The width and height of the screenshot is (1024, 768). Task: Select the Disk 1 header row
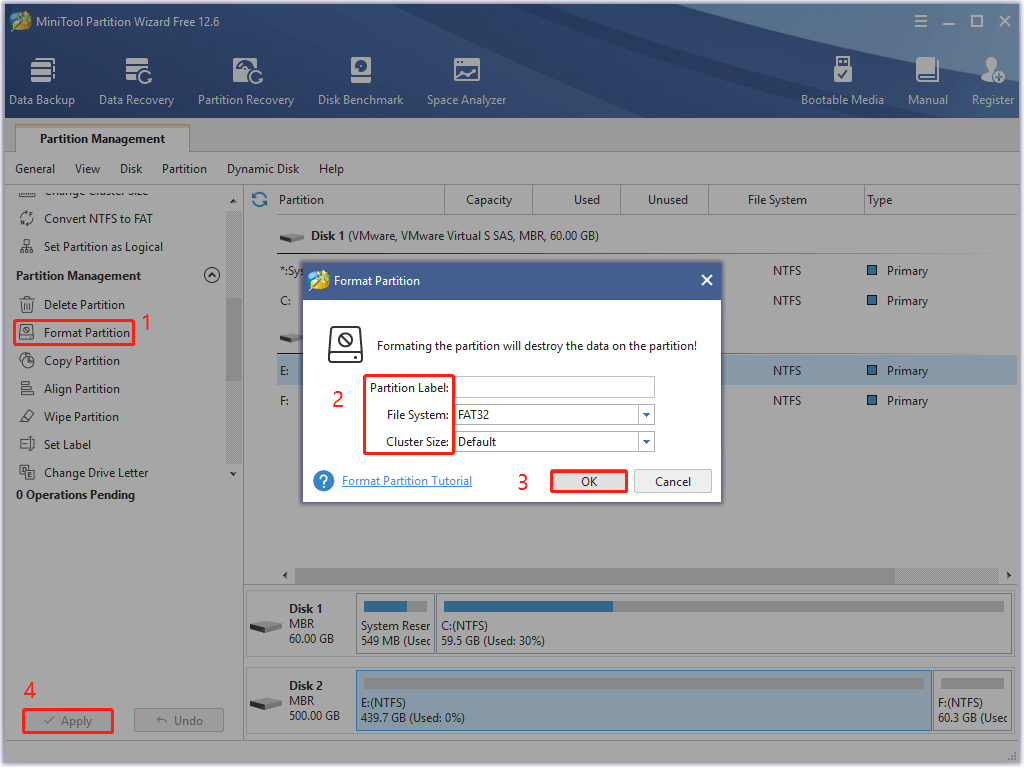(x=647, y=236)
